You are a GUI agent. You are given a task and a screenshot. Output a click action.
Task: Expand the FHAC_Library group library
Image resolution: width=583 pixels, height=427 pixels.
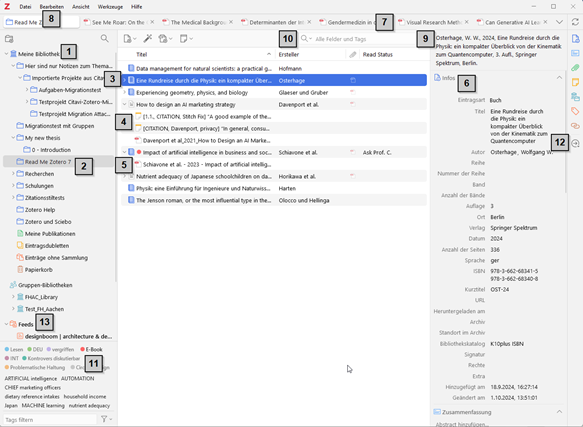pyautogui.click(x=13, y=297)
